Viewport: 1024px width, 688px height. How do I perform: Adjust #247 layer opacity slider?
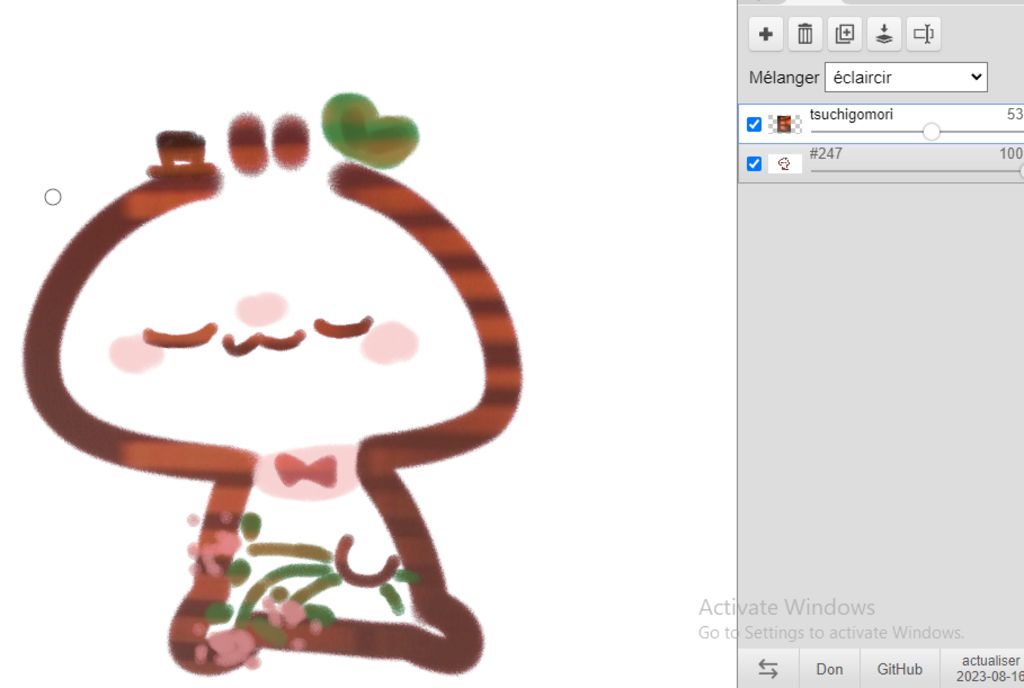[917, 171]
